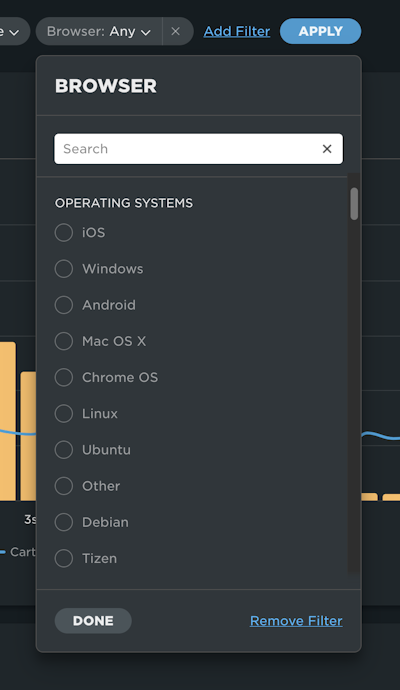Choose the Debian radio option

[64, 522]
